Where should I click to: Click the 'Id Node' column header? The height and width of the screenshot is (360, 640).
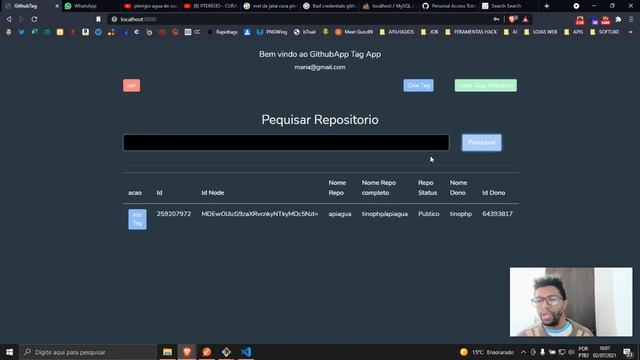point(213,193)
